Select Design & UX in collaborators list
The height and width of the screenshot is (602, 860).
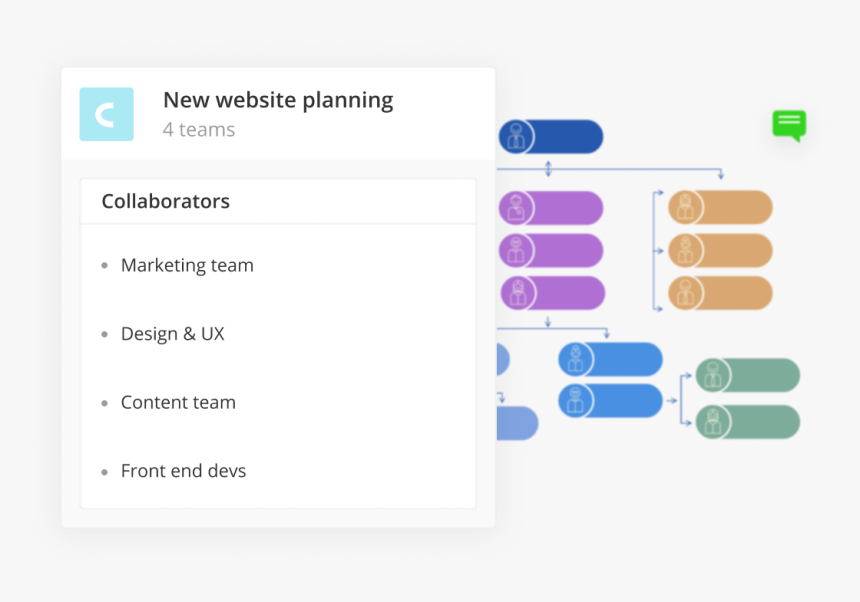(172, 334)
